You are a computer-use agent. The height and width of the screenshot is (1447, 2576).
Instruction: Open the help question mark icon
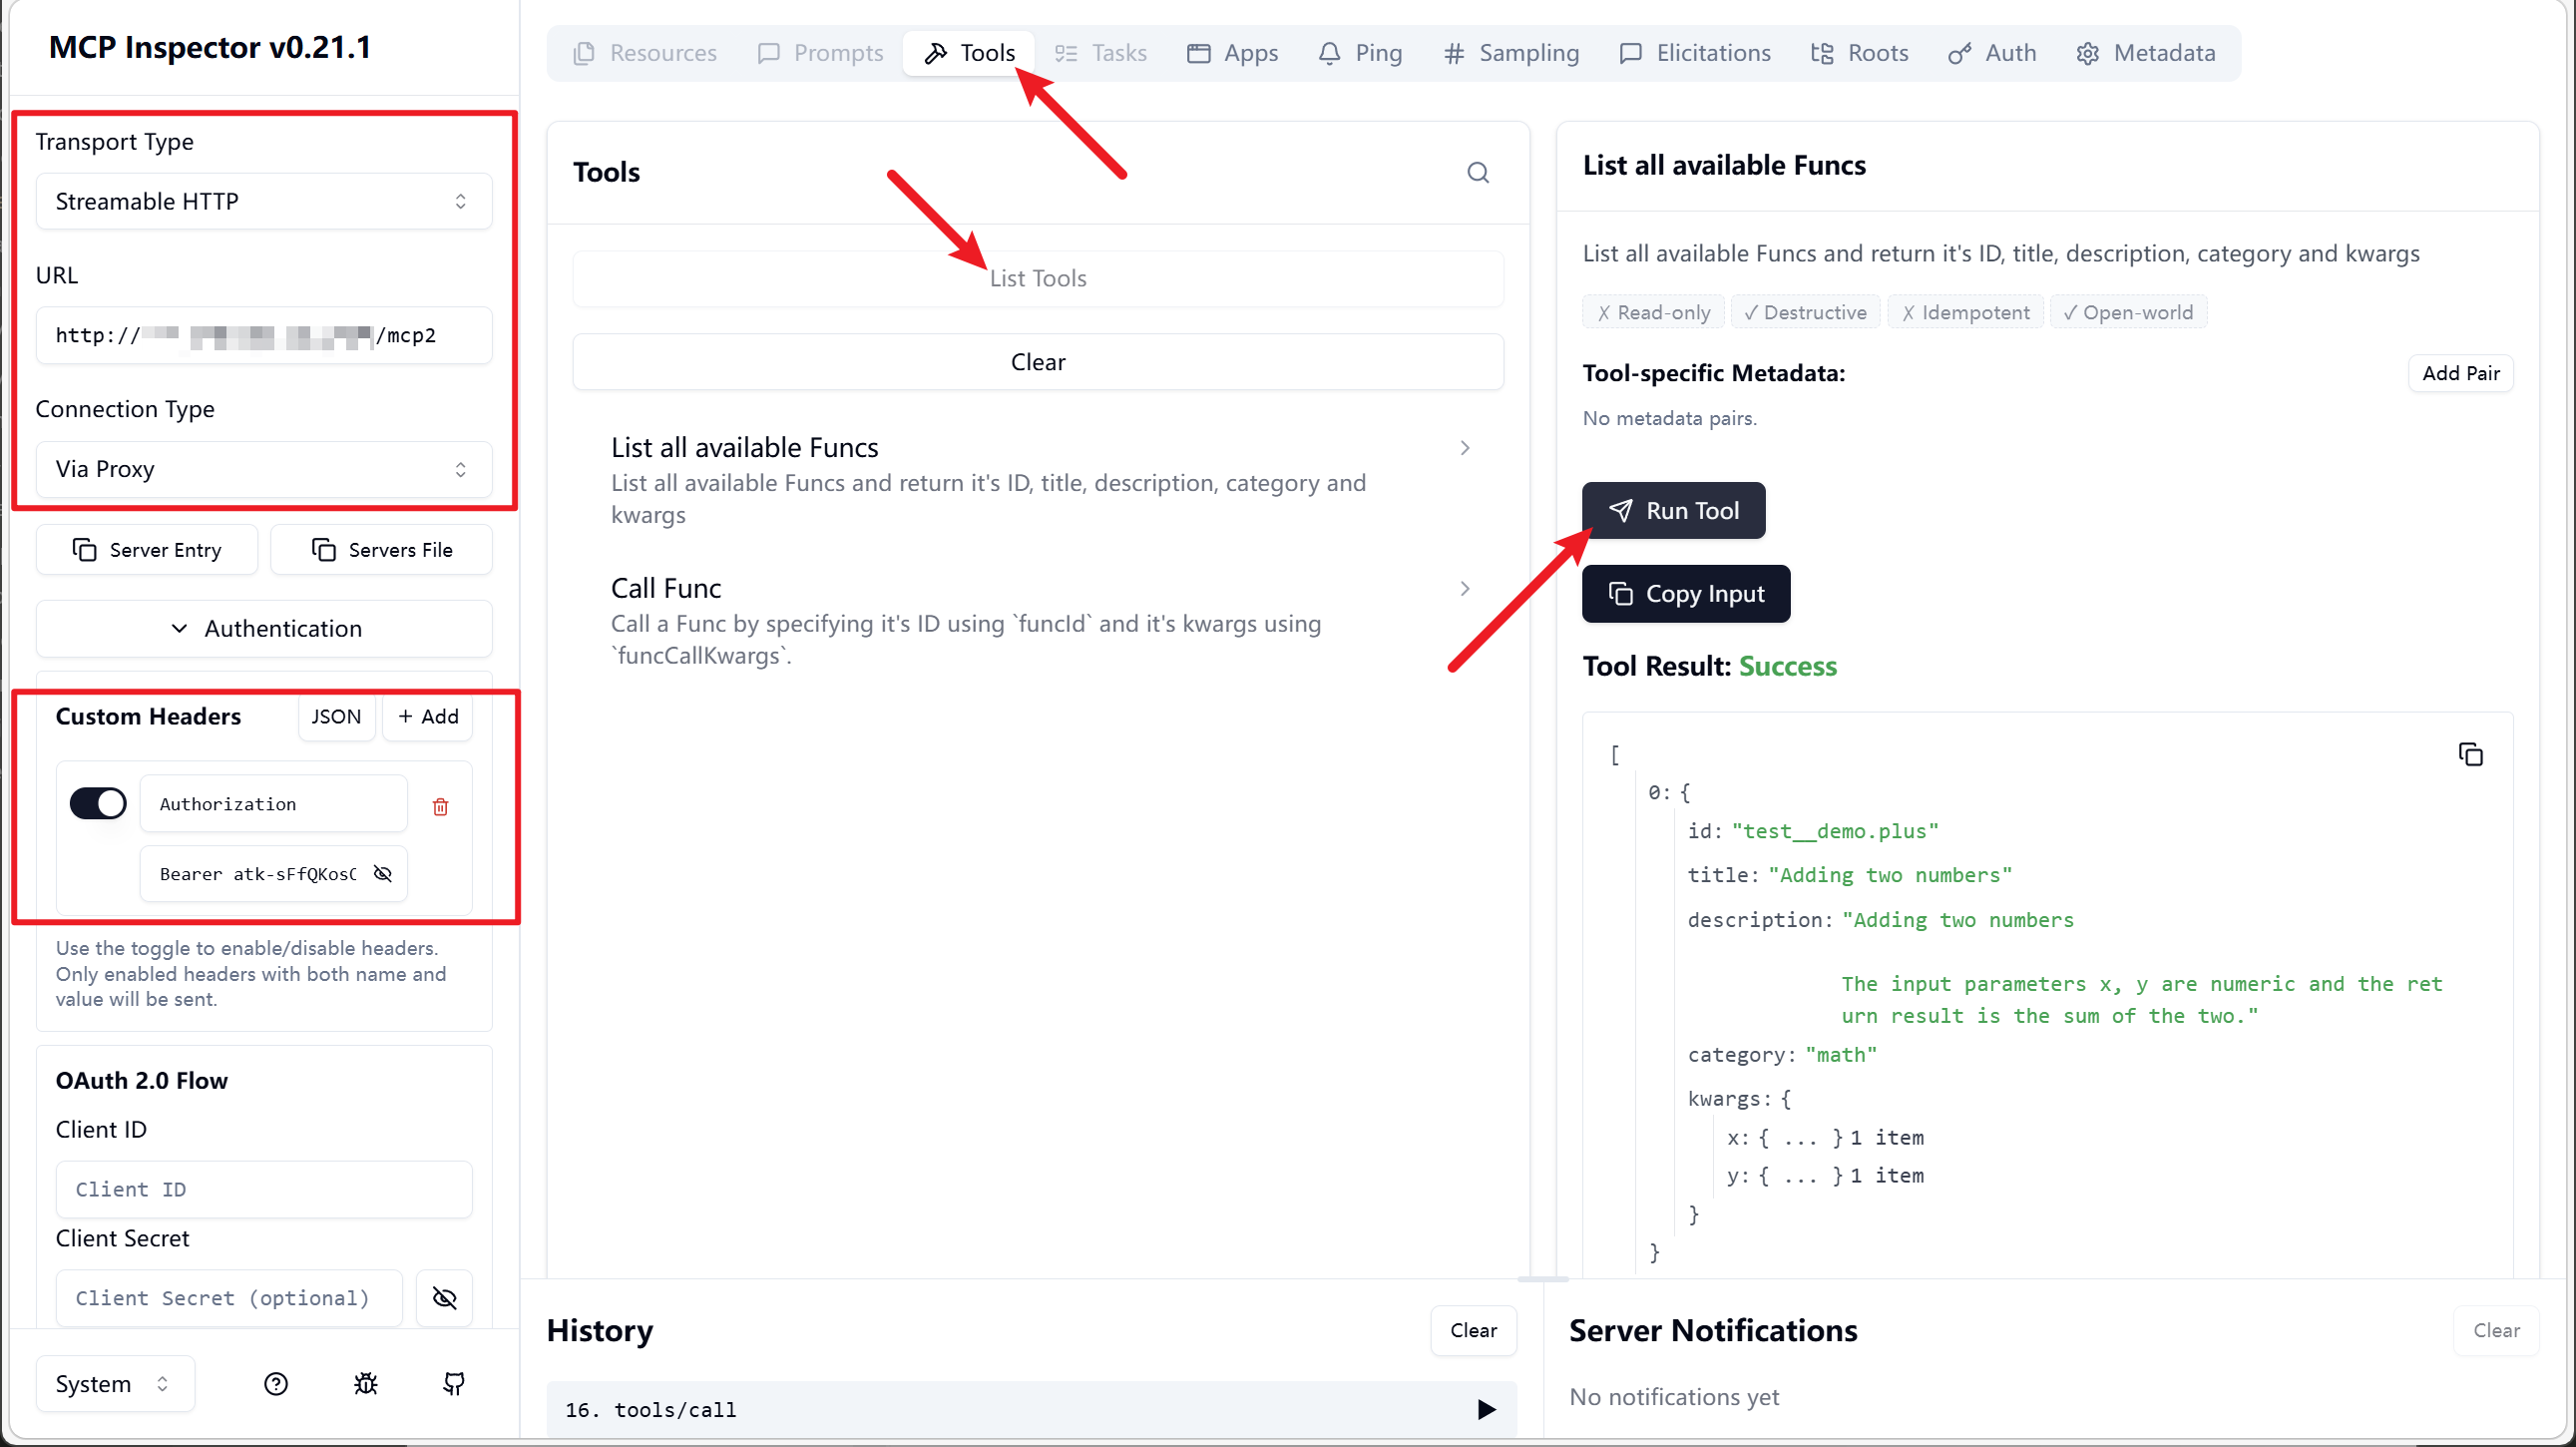(275, 1383)
